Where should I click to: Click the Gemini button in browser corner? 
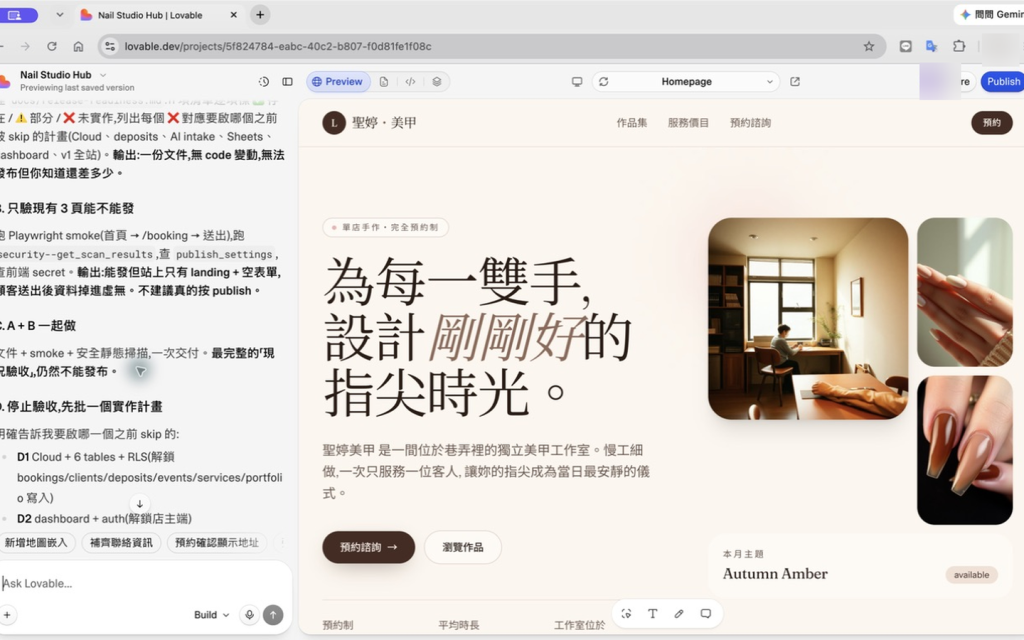click(x=989, y=14)
